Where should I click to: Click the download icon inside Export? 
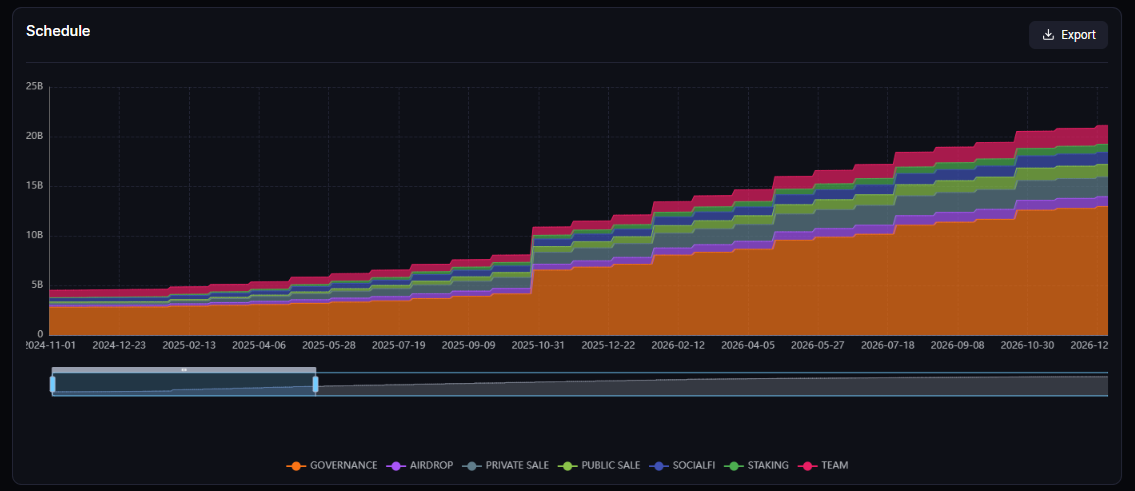point(1048,35)
